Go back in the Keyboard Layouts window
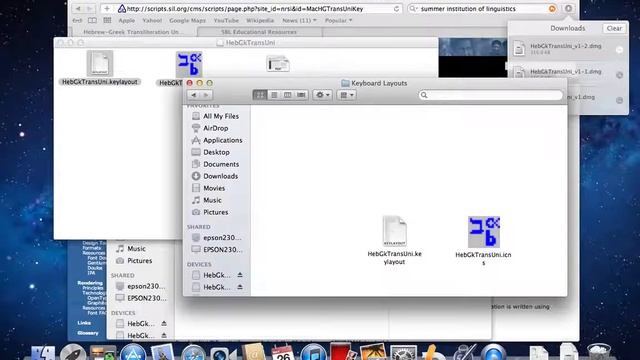640x360 pixels. point(194,95)
